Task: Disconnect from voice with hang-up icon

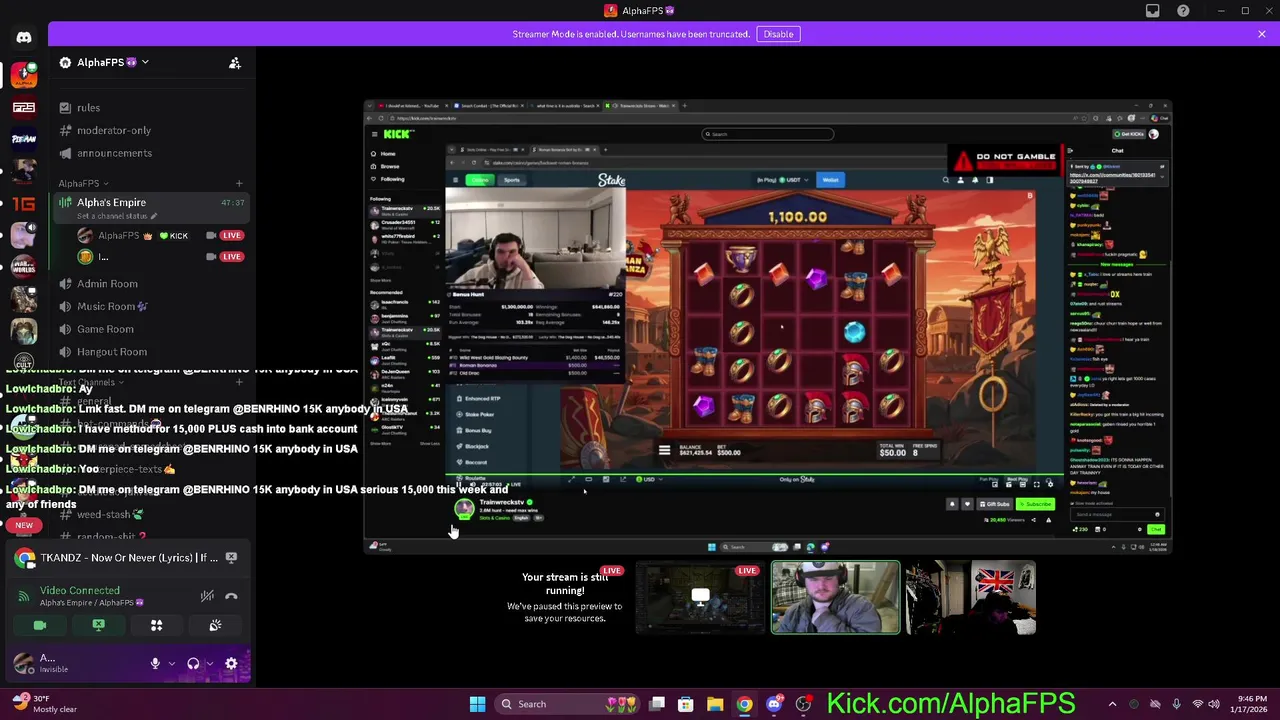Action: 231,596
